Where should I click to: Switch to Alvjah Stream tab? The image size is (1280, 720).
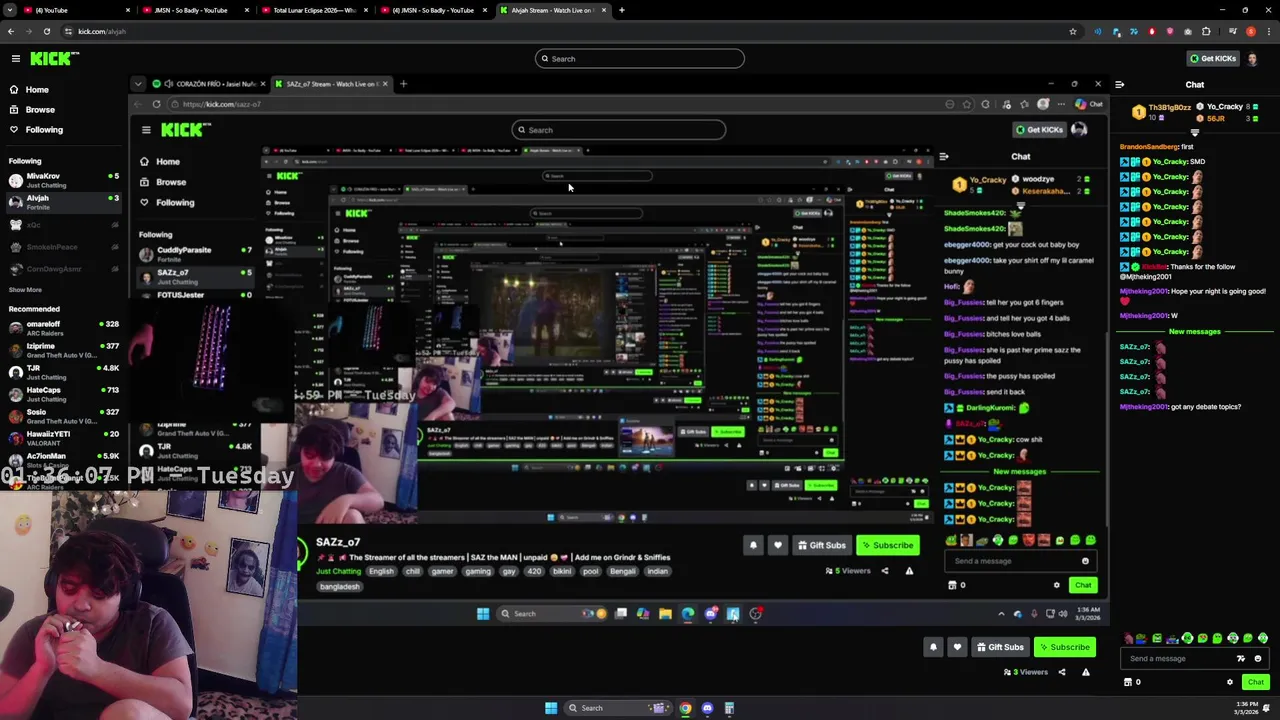point(552,10)
